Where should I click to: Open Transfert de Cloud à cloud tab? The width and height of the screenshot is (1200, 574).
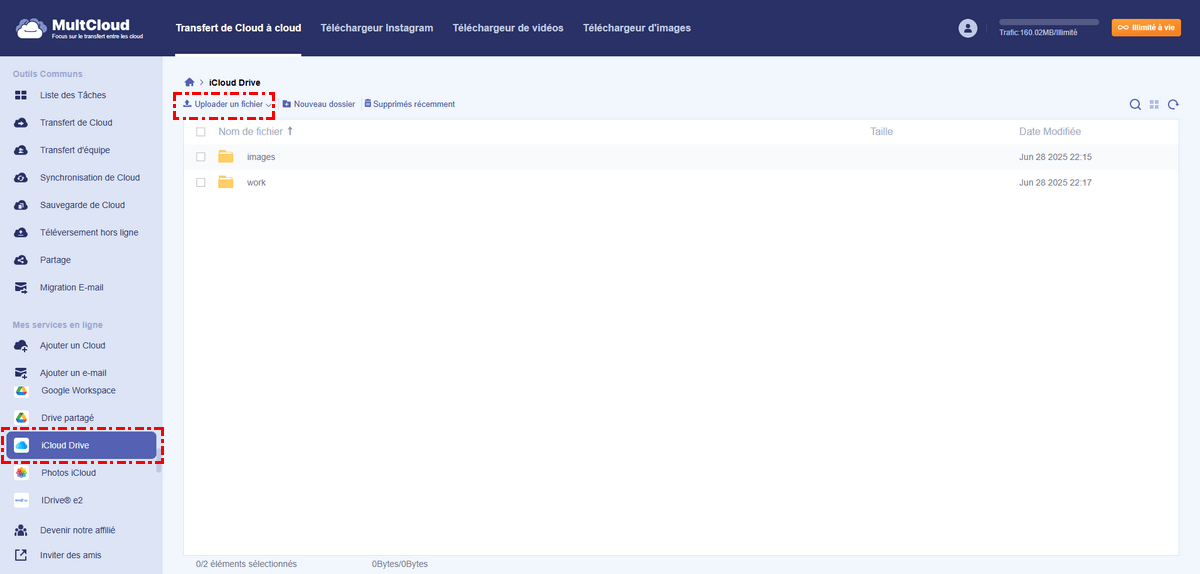pyautogui.click(x=238, y=28)
